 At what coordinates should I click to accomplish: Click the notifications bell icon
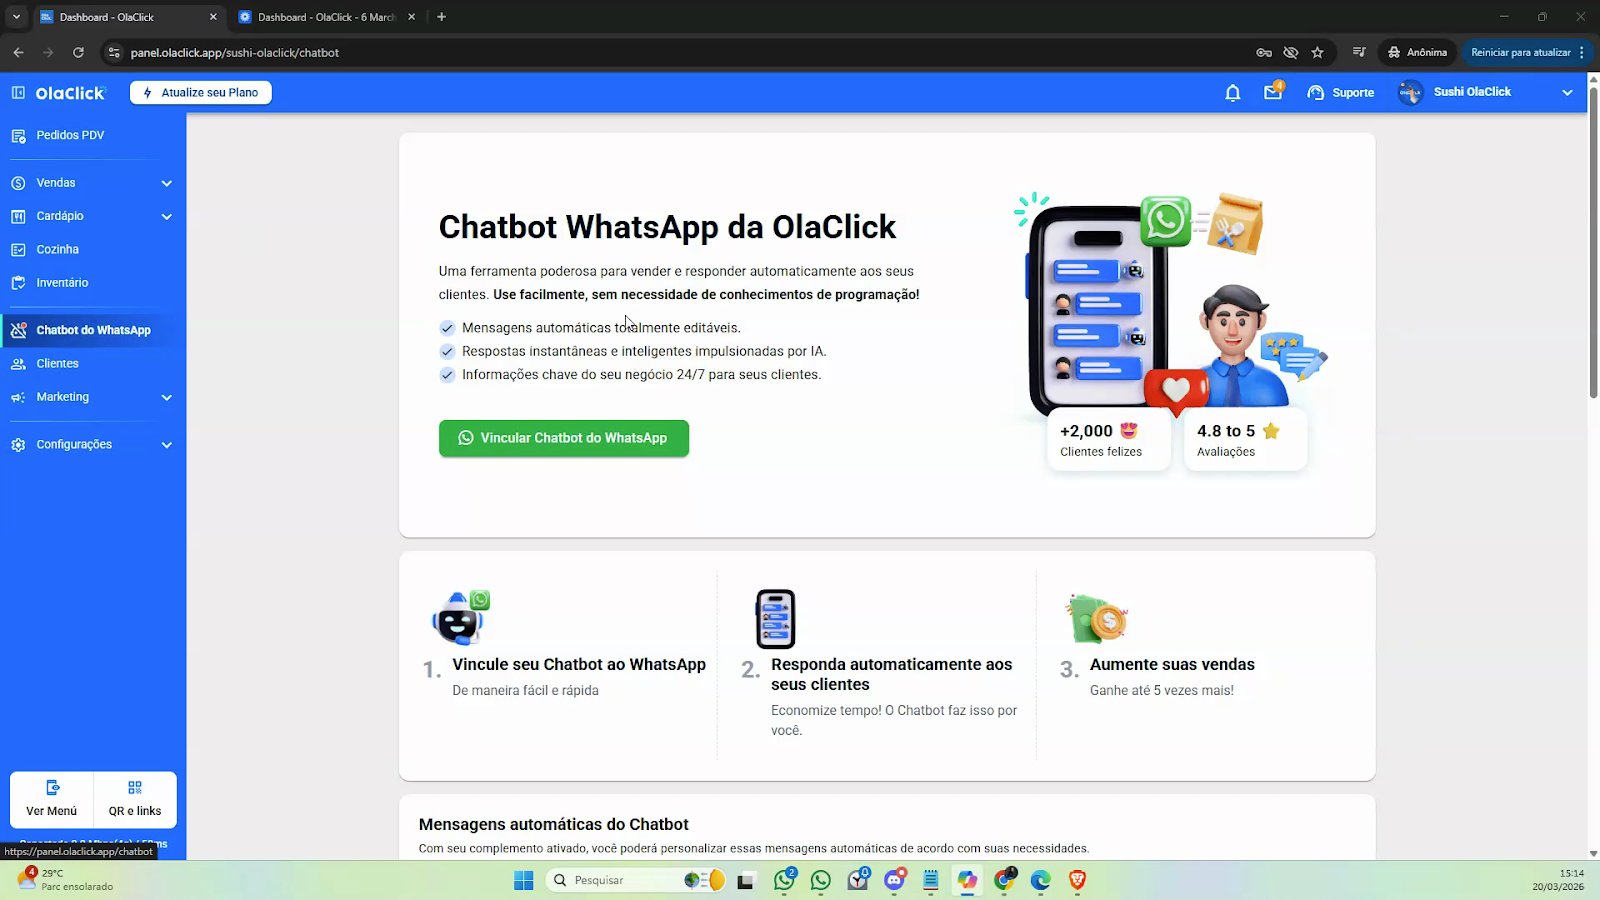1232,93
